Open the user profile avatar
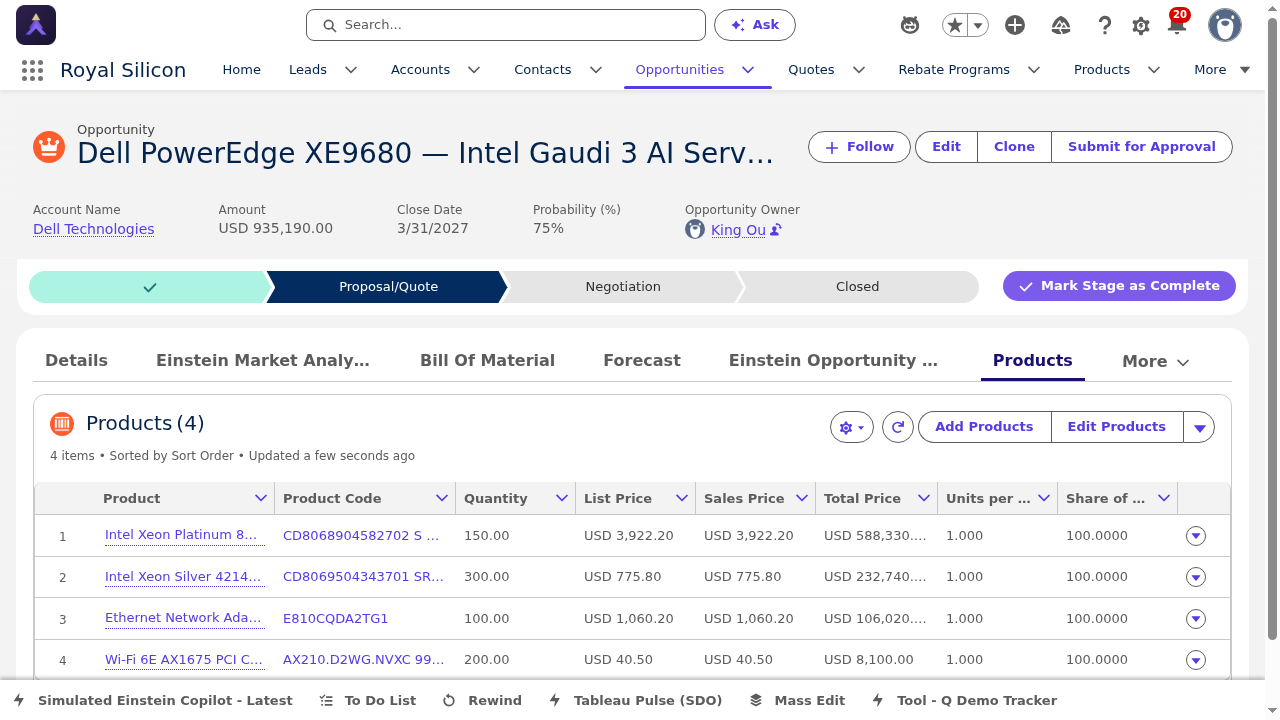Viewport: 1280px width, 720px height. 1225,25
